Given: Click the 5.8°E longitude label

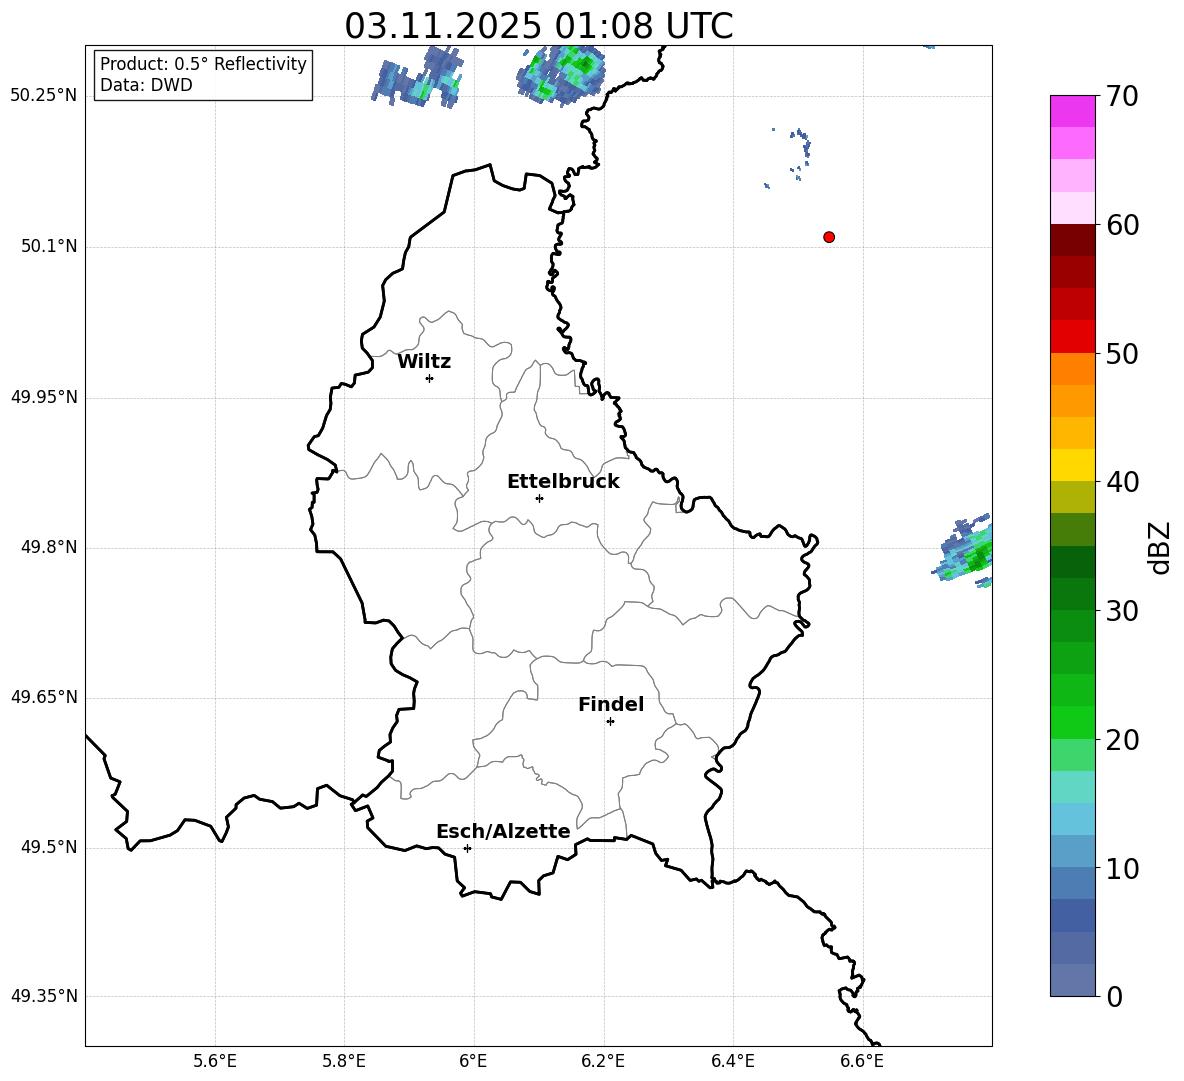Looking at the screenshot, I should coord(344,1061).
